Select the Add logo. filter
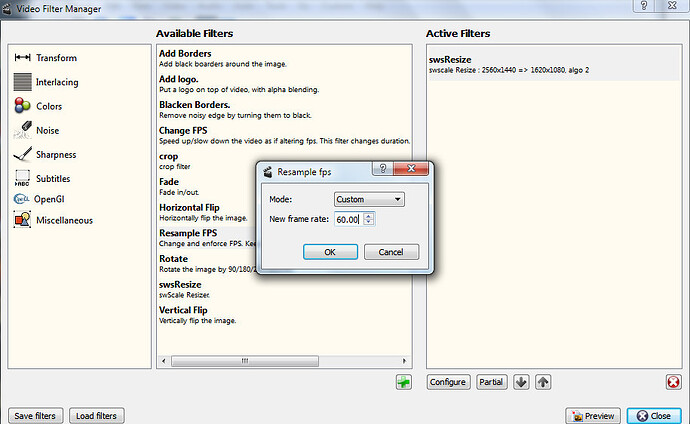The height and width of the screenshot is (424, 690). [x=284, y=84]
